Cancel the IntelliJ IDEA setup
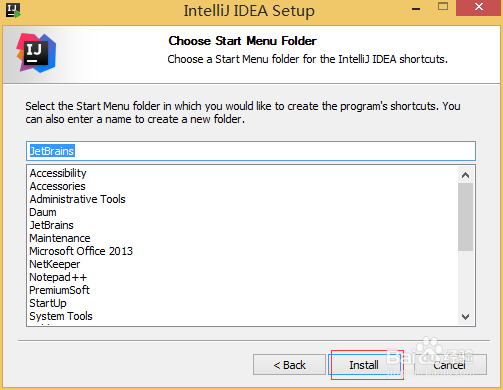The image size is (503, 390). pos(450,365)
